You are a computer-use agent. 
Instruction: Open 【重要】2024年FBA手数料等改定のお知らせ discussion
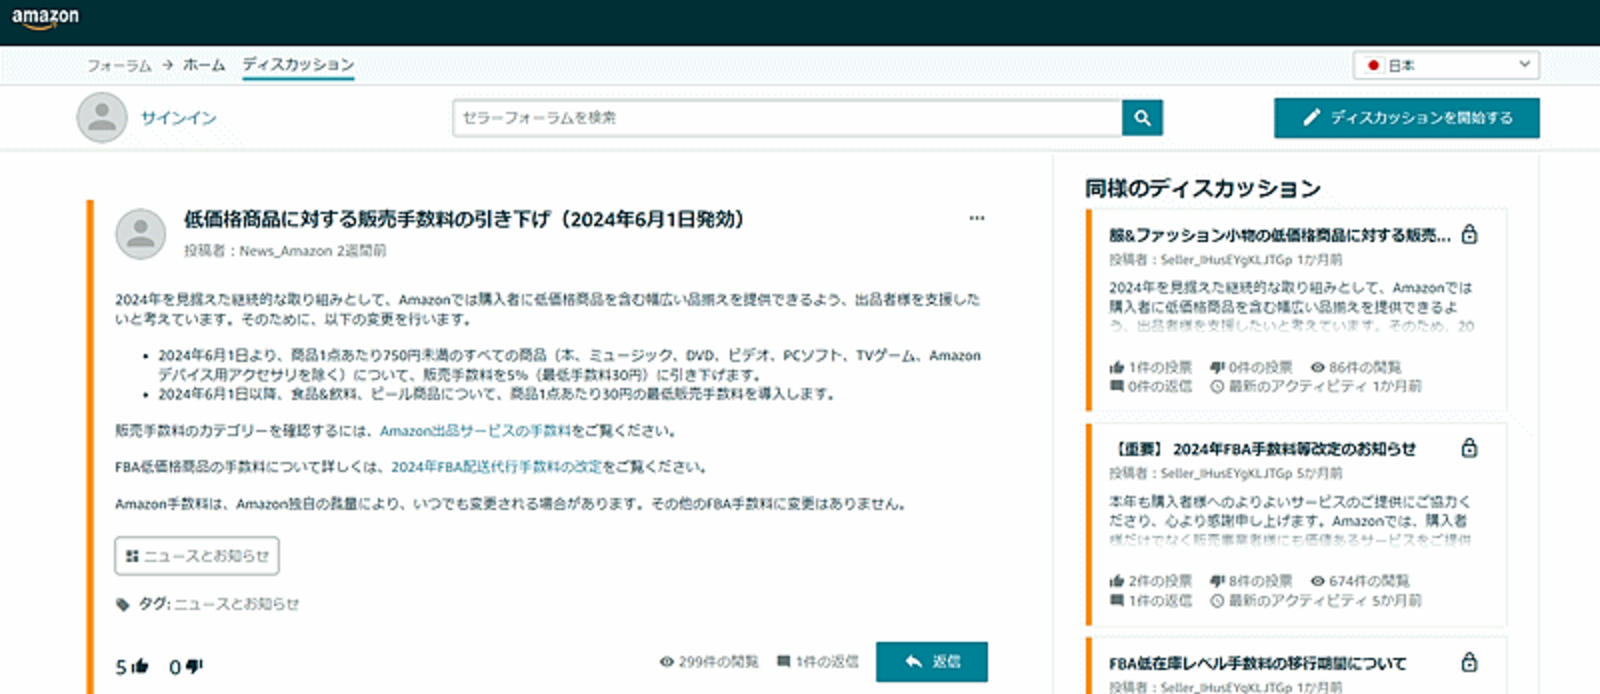click(1263, 449)
